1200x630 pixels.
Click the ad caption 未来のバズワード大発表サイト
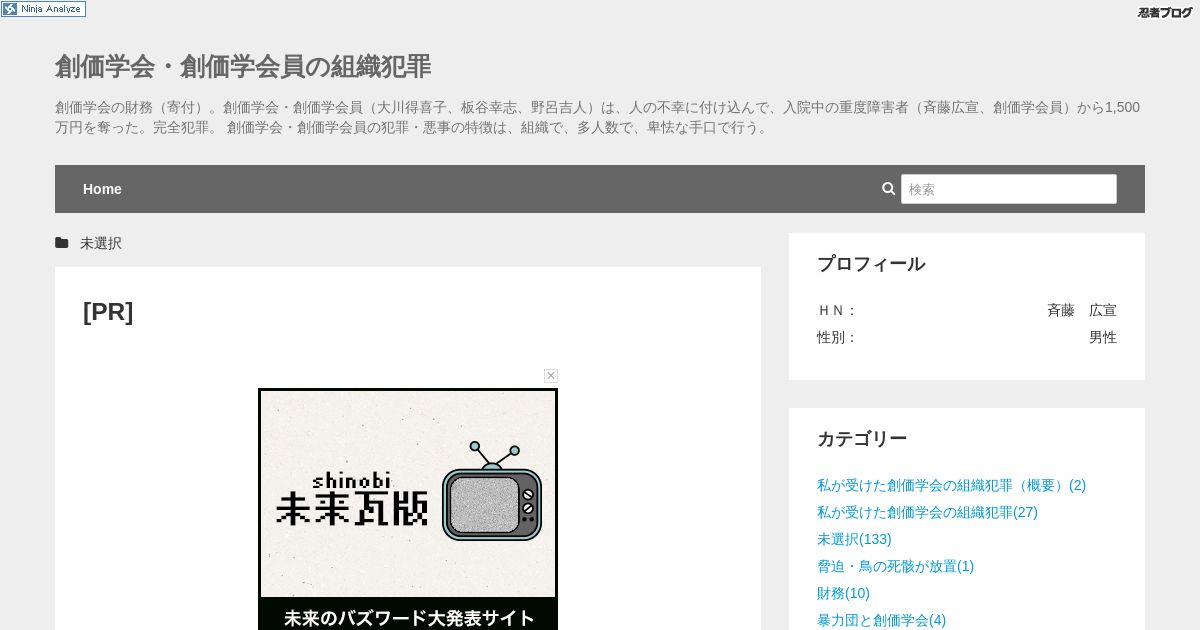[x=408, y=618]
